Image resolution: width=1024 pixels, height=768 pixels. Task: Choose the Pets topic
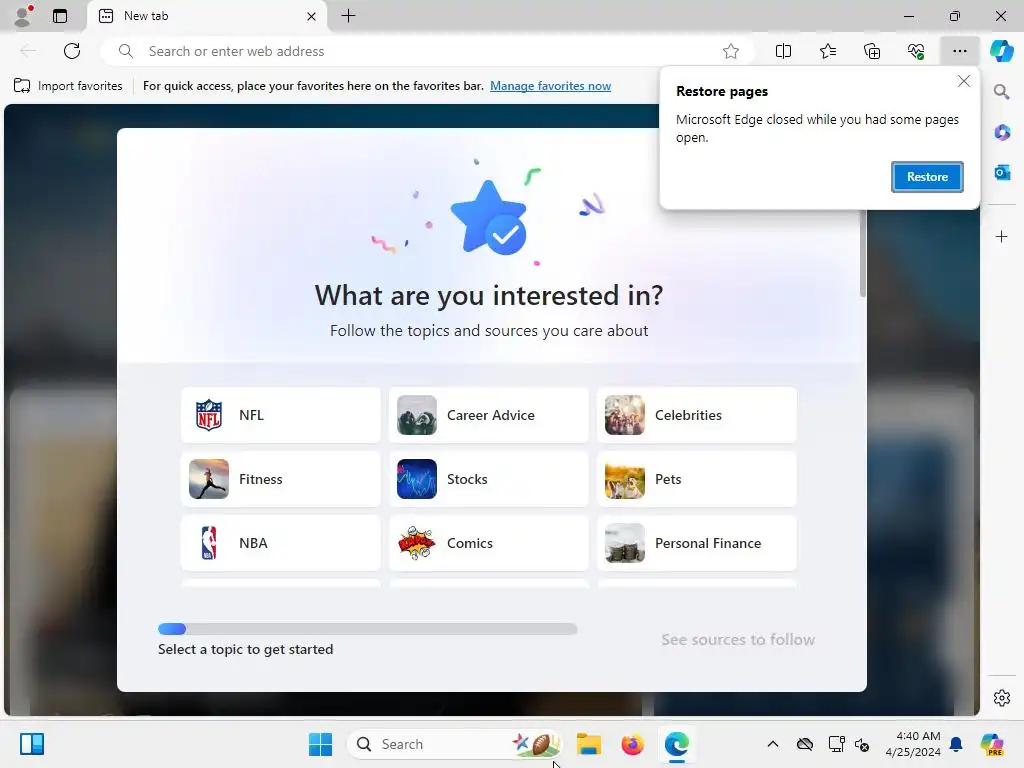(x=697, y=479)
